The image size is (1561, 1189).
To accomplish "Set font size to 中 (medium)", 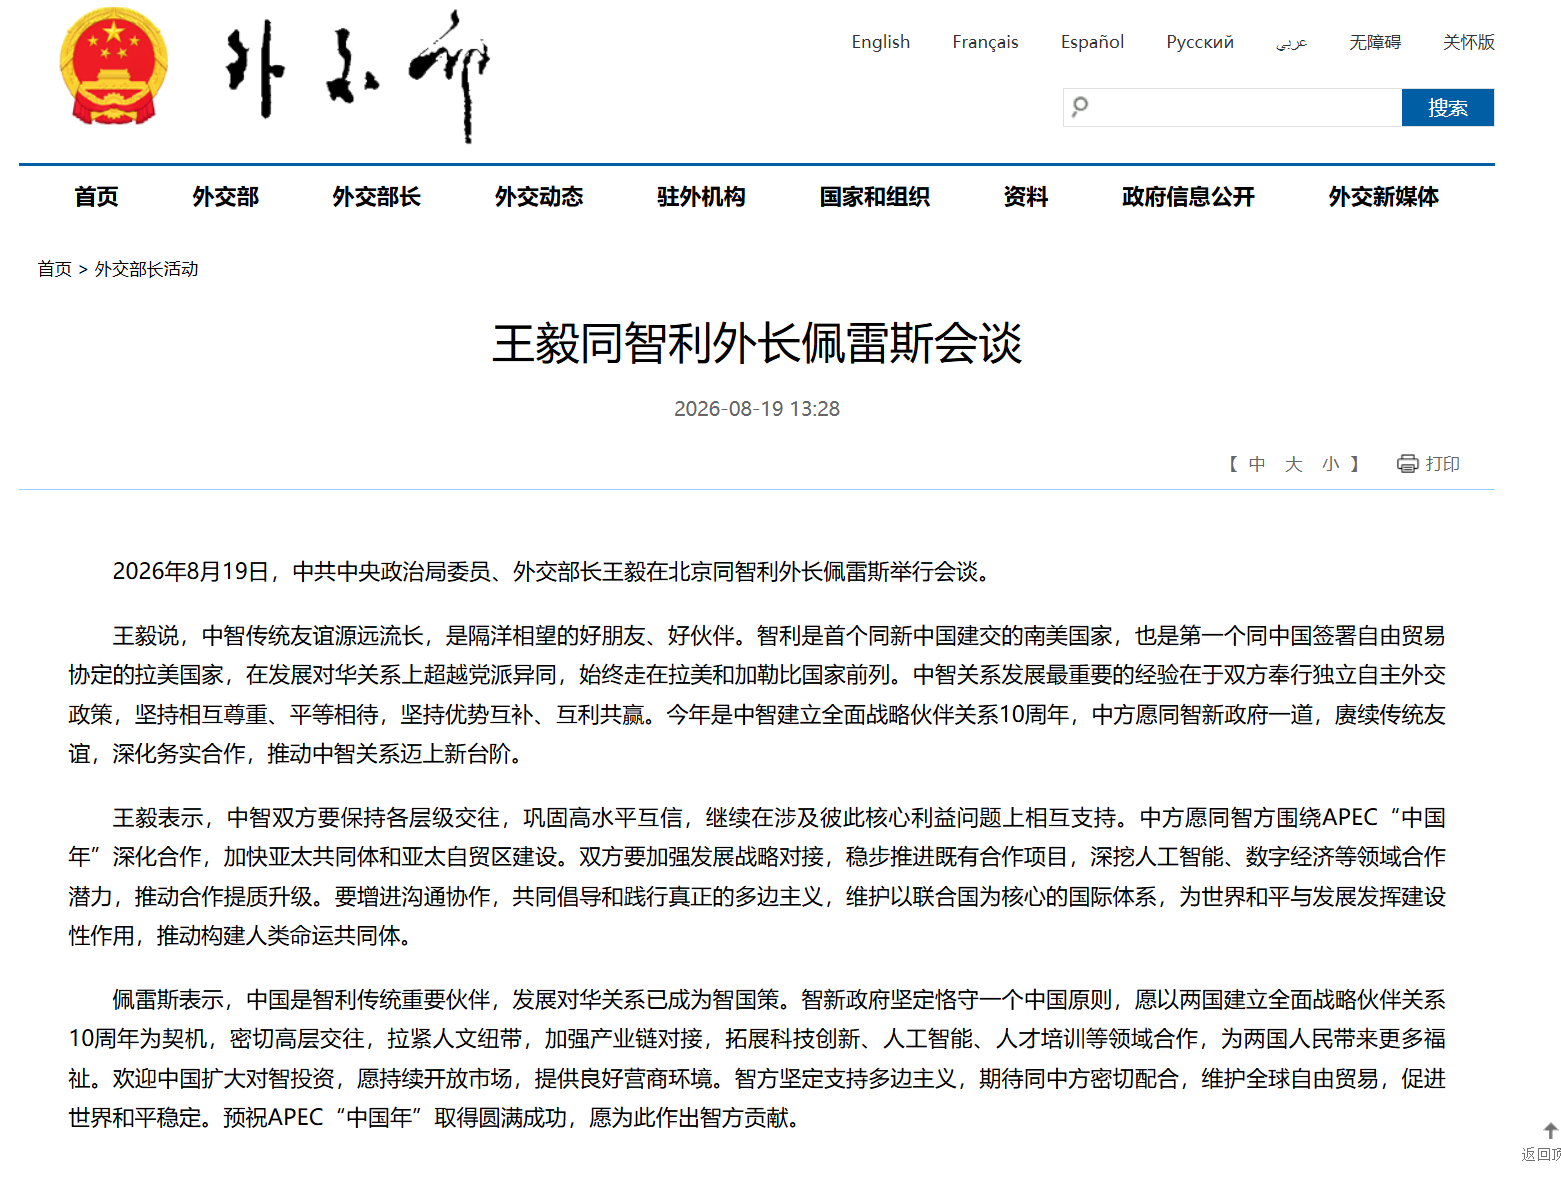I will tap(1257, 464).
